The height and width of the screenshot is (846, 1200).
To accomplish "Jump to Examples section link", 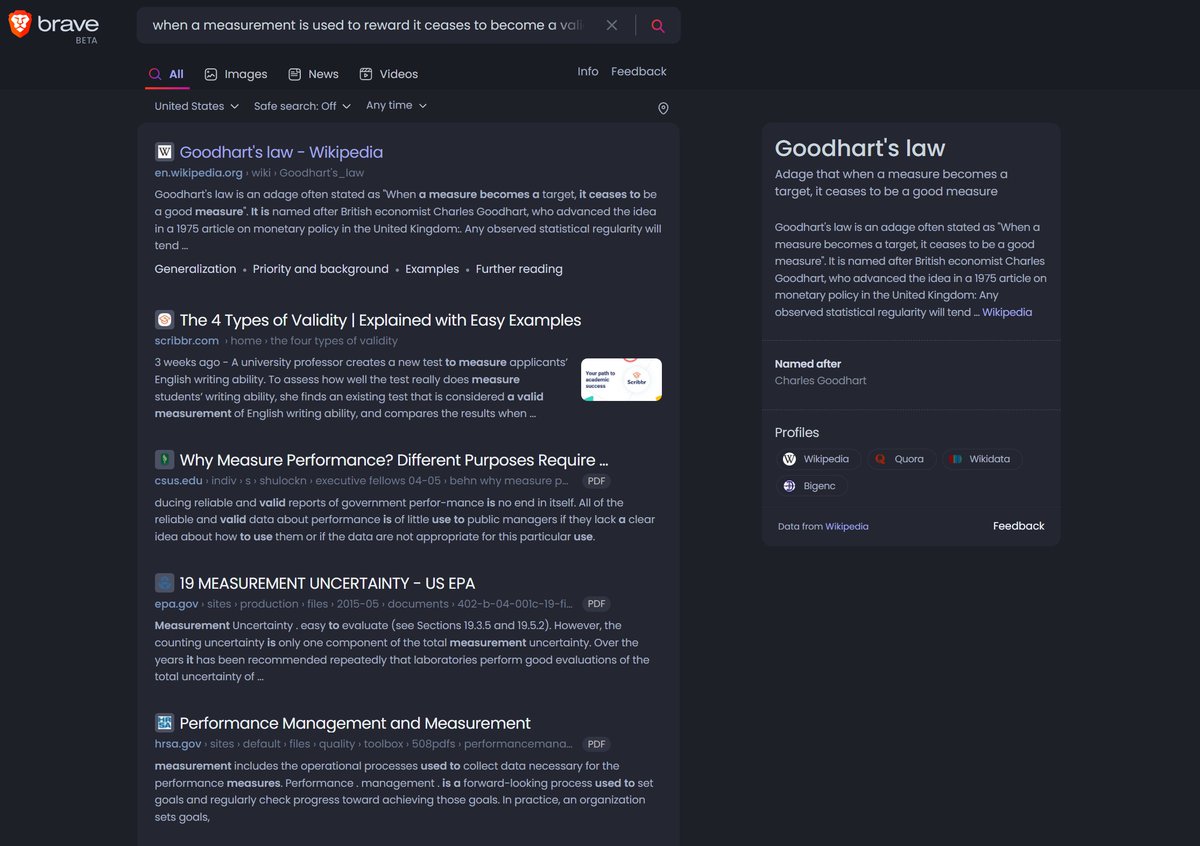I will (432, 269).
